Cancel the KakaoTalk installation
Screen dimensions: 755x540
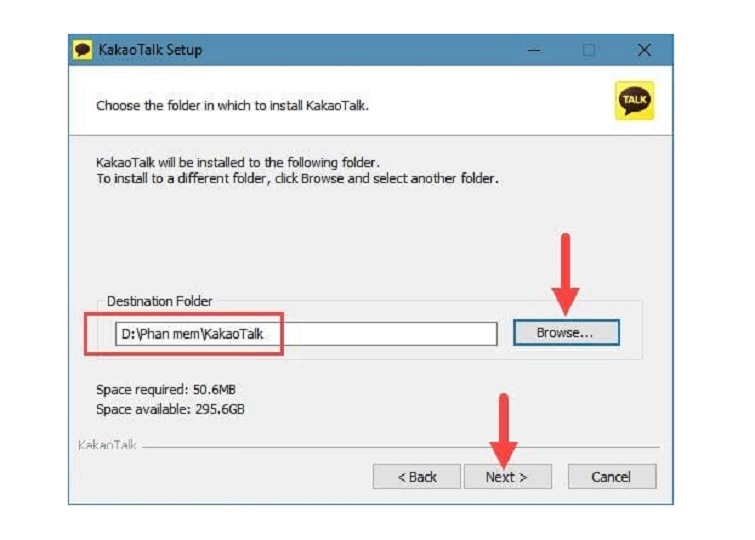click(x=611, y=477)
